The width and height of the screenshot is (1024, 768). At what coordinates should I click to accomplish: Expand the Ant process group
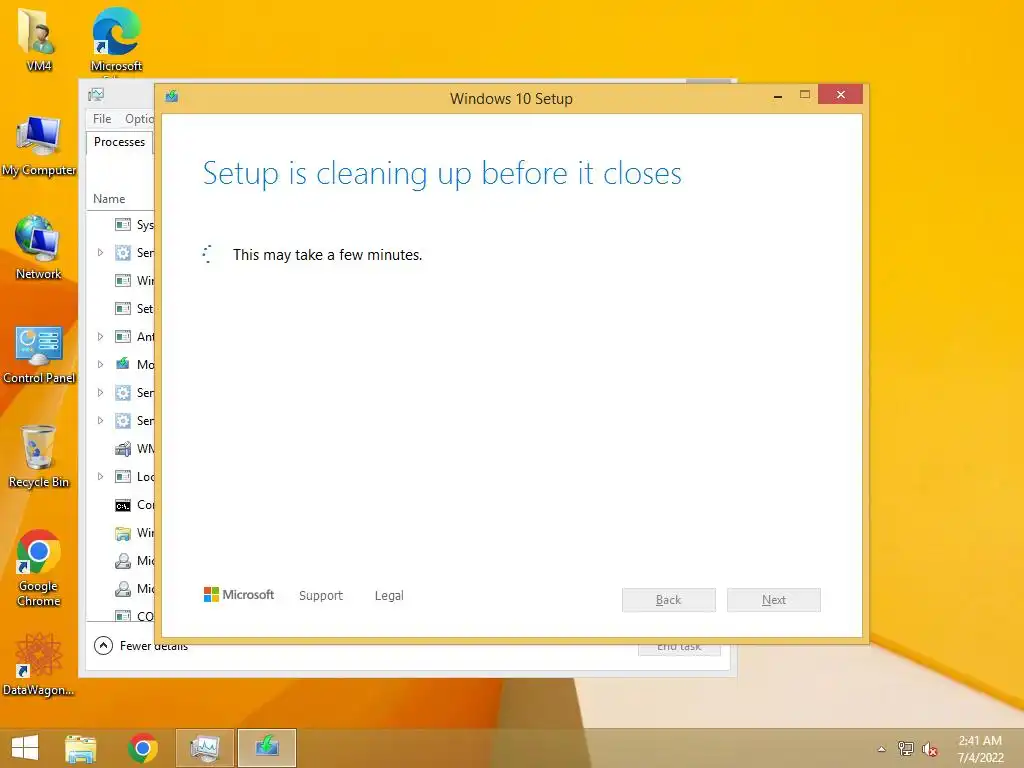point(101,337)
